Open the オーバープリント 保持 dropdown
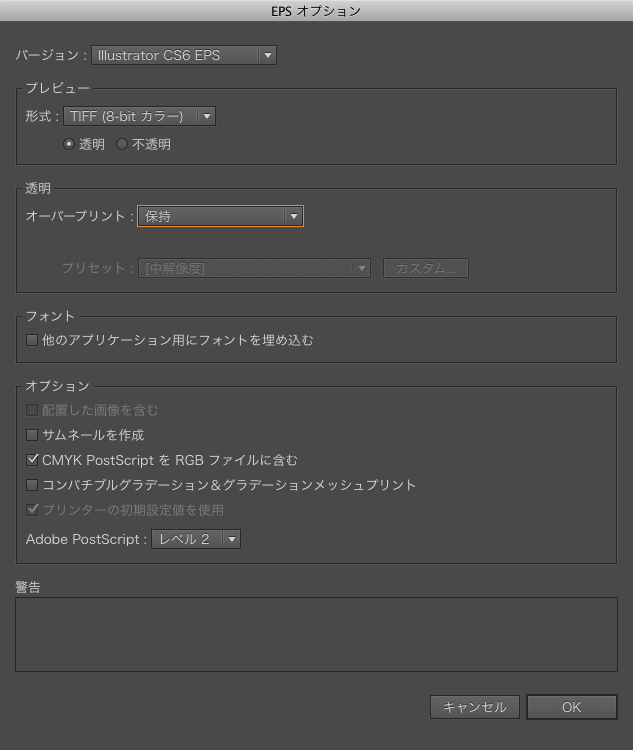This screenshot has height=750, width=633. point(220,216)
